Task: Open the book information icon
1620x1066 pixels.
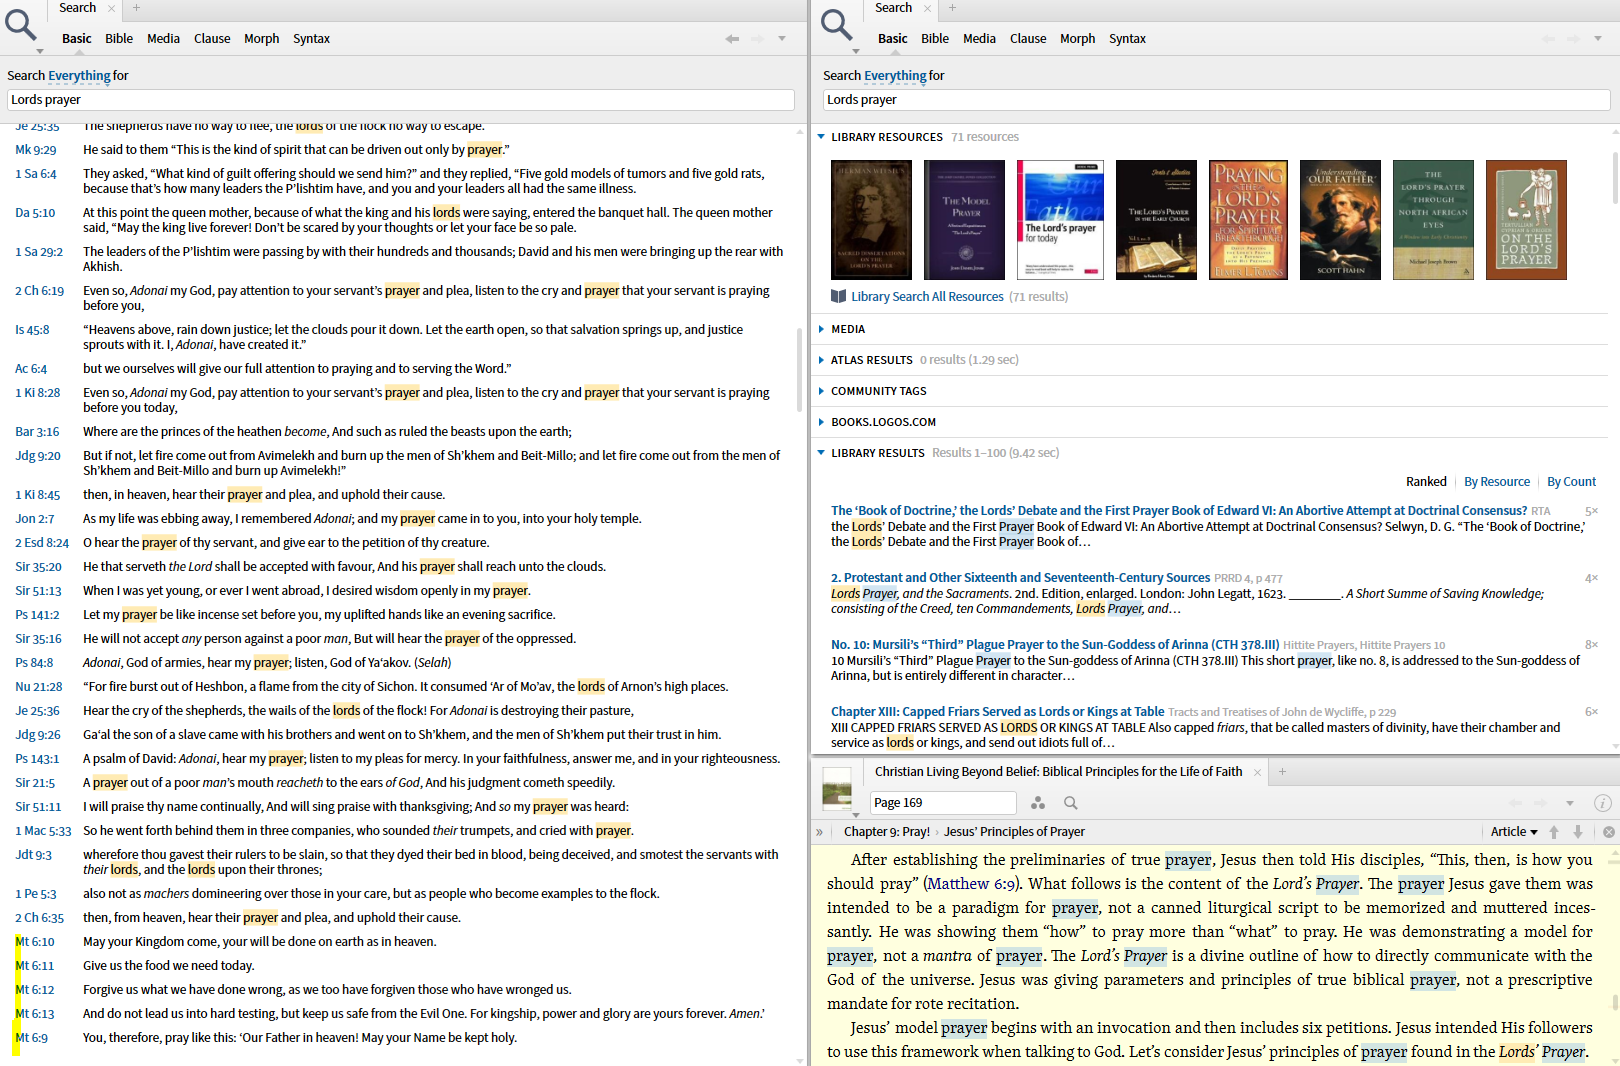Action: (x=1602, y=803)
